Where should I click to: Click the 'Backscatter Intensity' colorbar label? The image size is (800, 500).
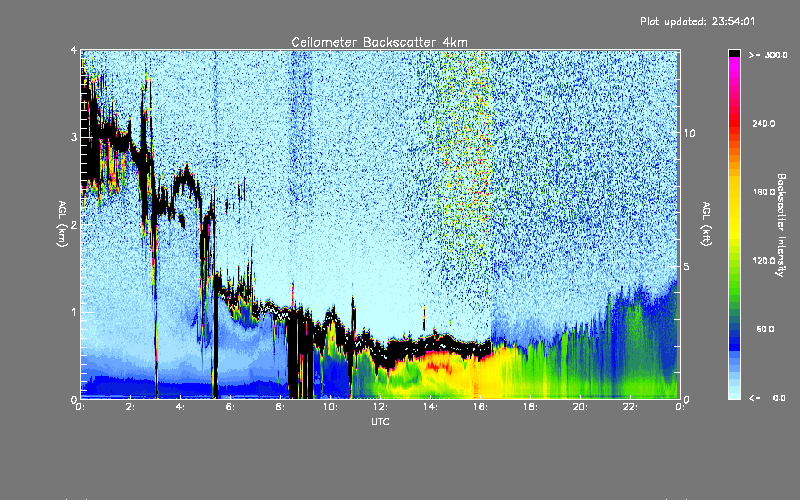781,225
